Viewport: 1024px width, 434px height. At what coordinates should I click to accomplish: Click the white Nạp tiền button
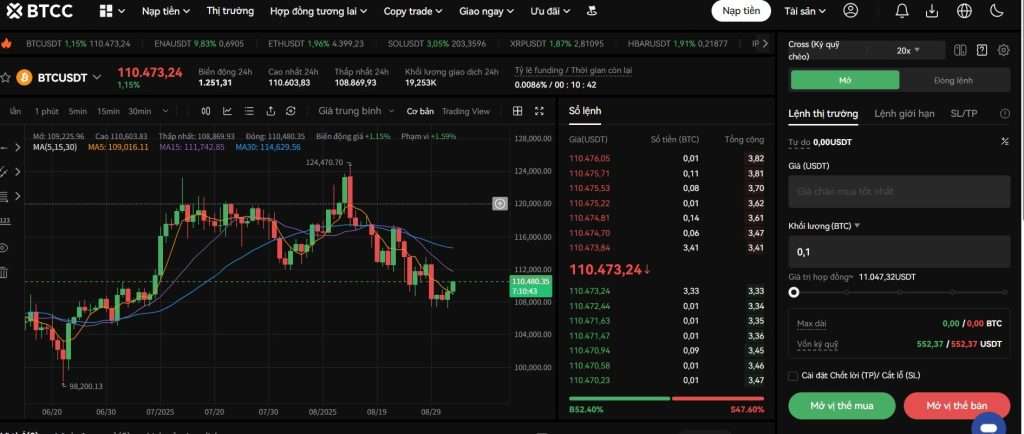pos(741,11)
